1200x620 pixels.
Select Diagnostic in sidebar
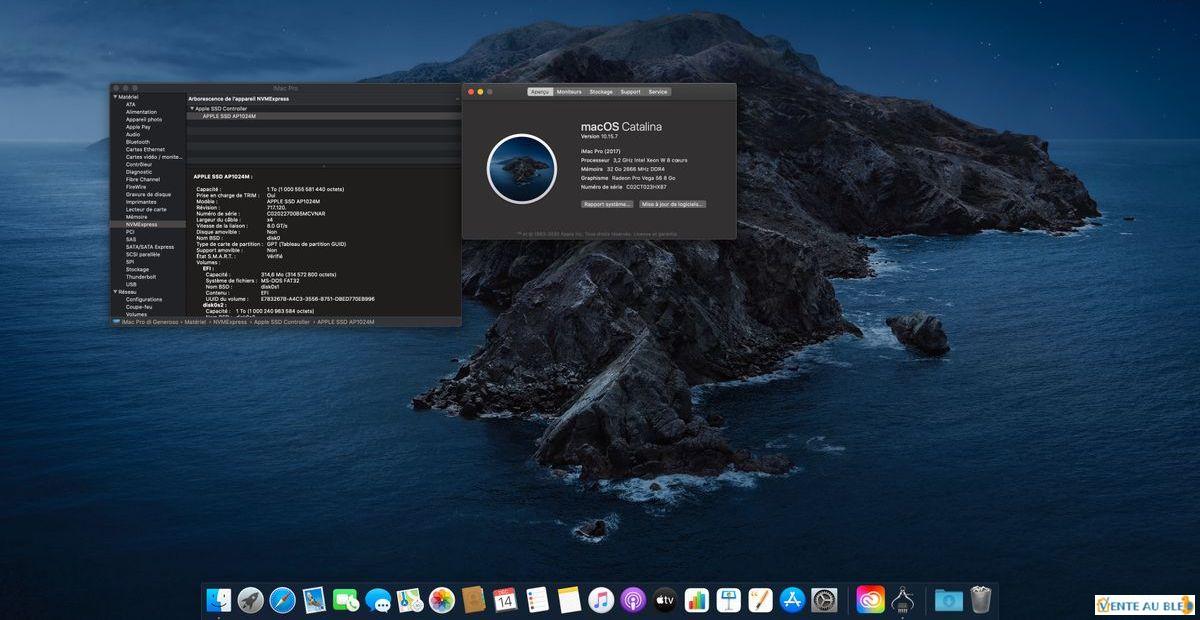tap(139, 172)
